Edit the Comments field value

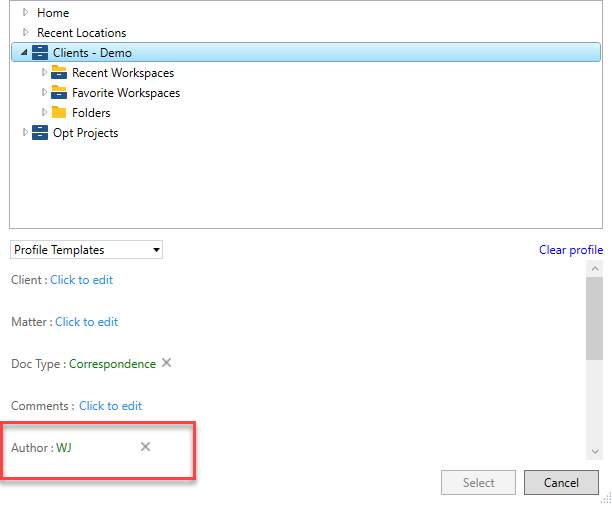coord(110,406)
